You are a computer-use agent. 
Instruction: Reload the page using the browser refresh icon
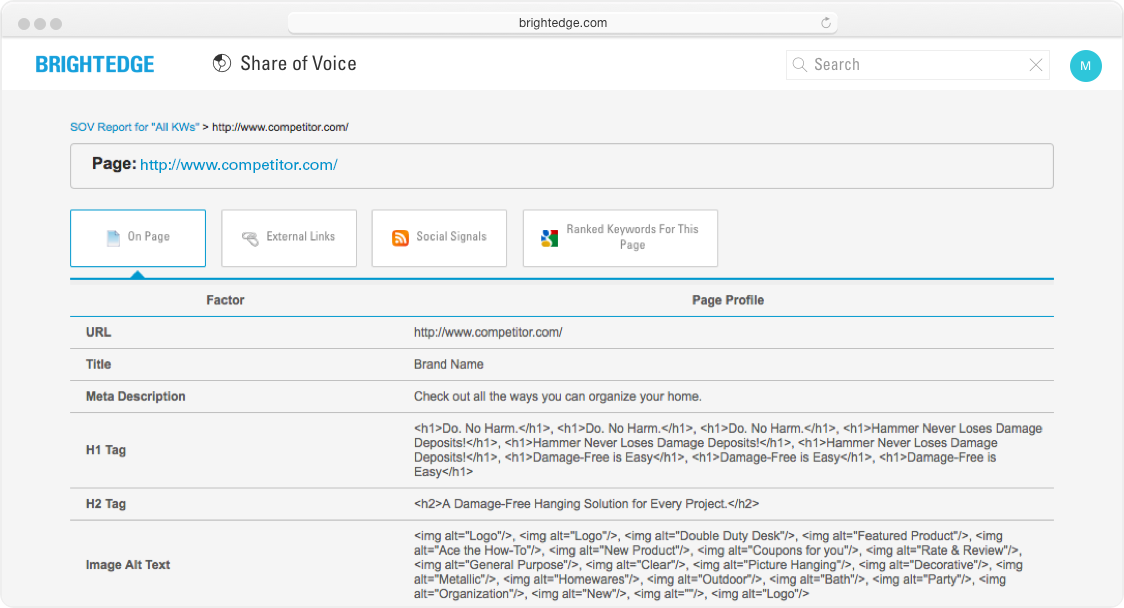pos(826,23)
